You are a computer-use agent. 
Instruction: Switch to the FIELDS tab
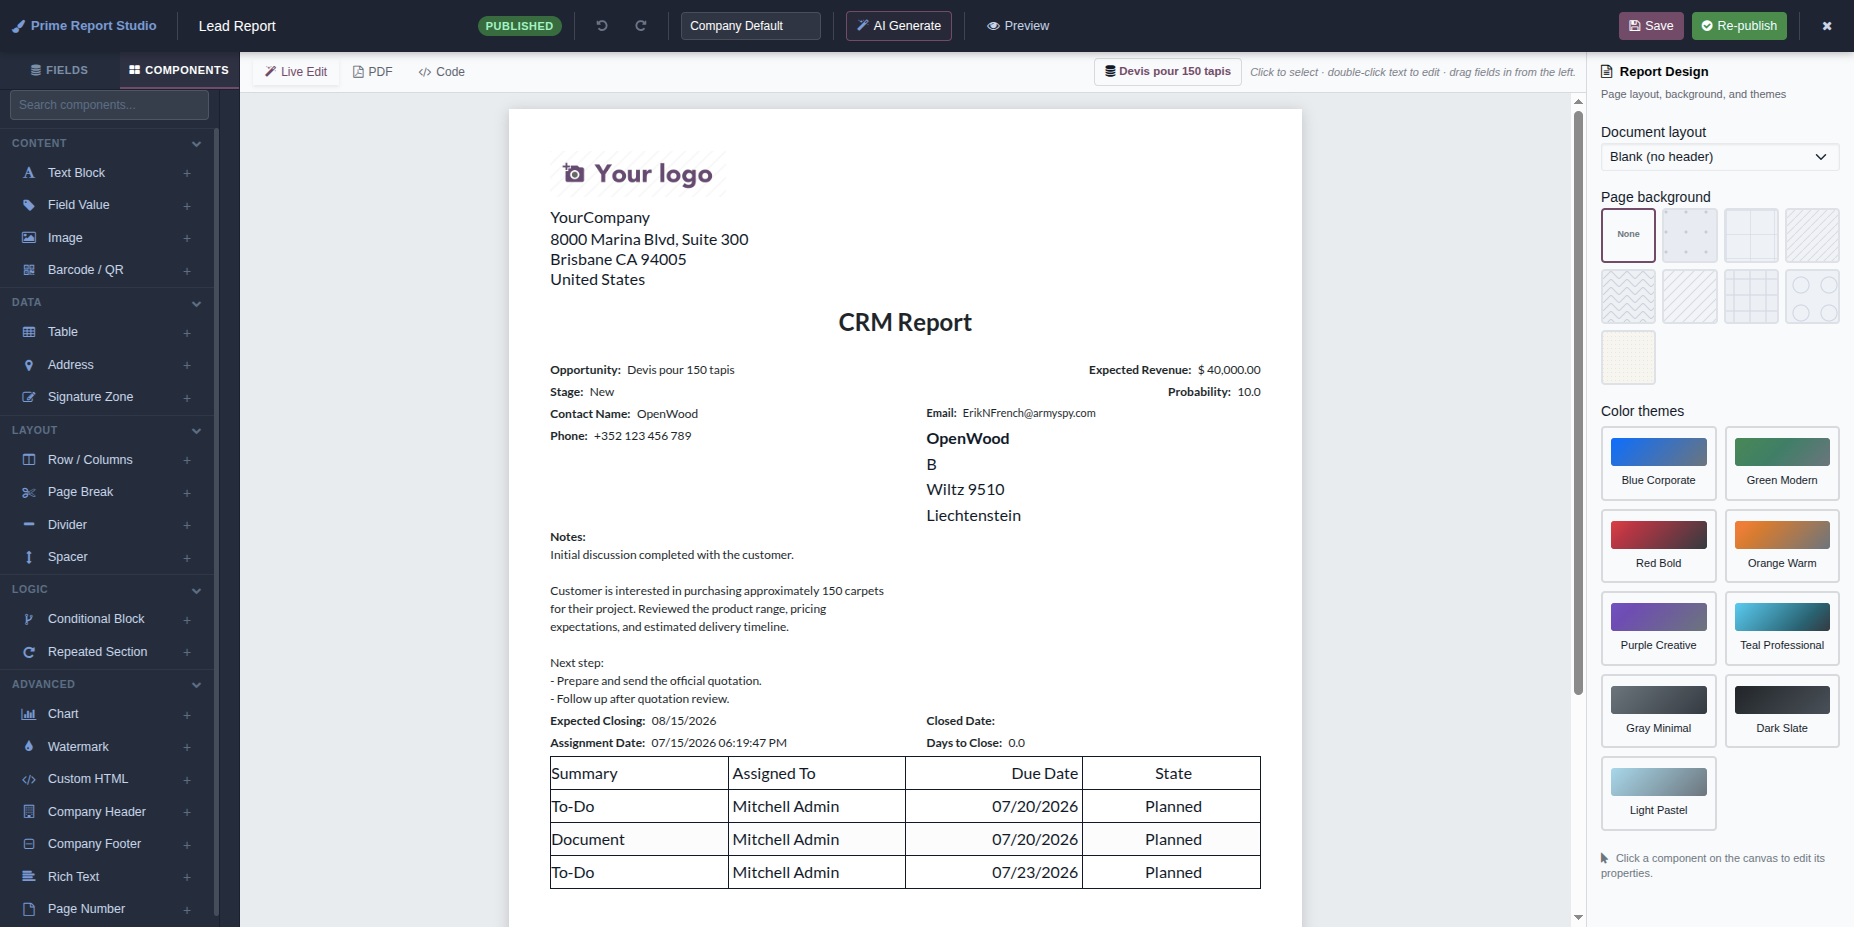59,70
